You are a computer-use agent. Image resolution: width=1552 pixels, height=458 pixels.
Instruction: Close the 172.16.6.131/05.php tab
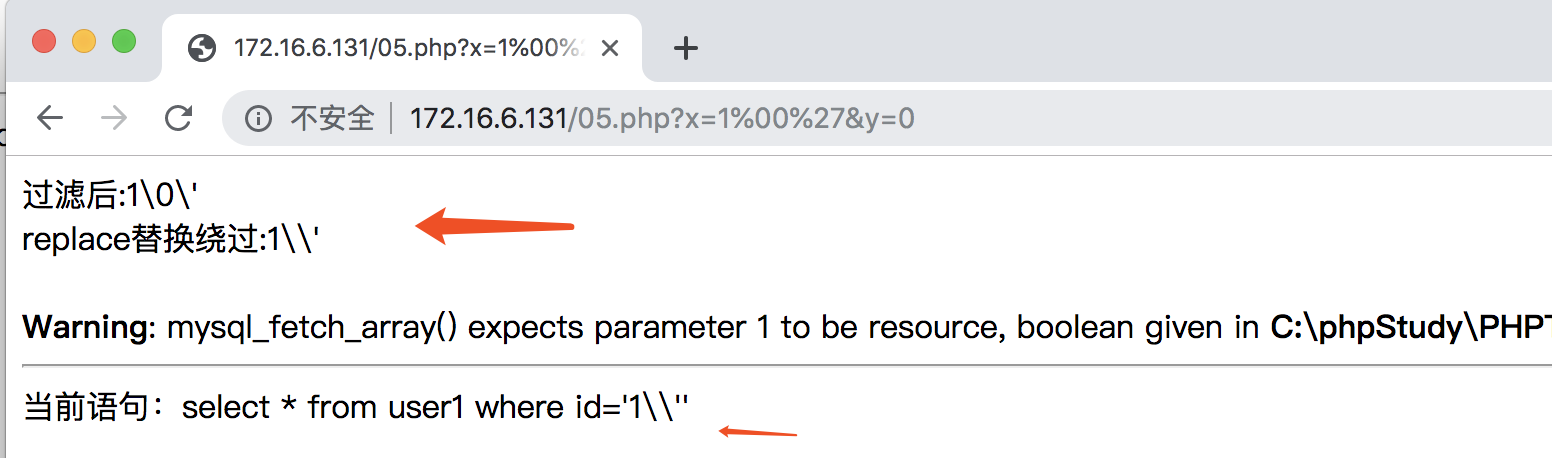[610, 48]
